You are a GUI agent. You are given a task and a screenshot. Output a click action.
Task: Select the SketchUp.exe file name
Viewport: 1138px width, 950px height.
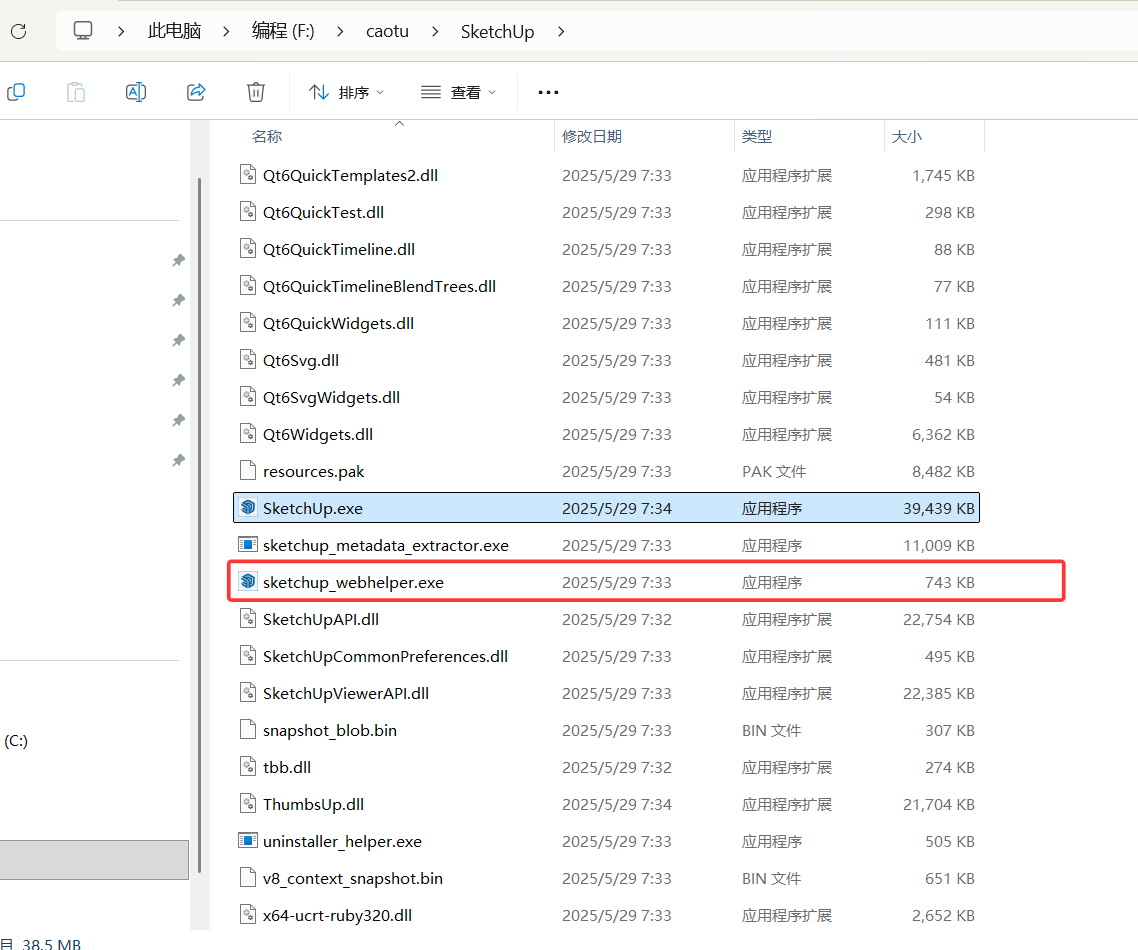313,509
